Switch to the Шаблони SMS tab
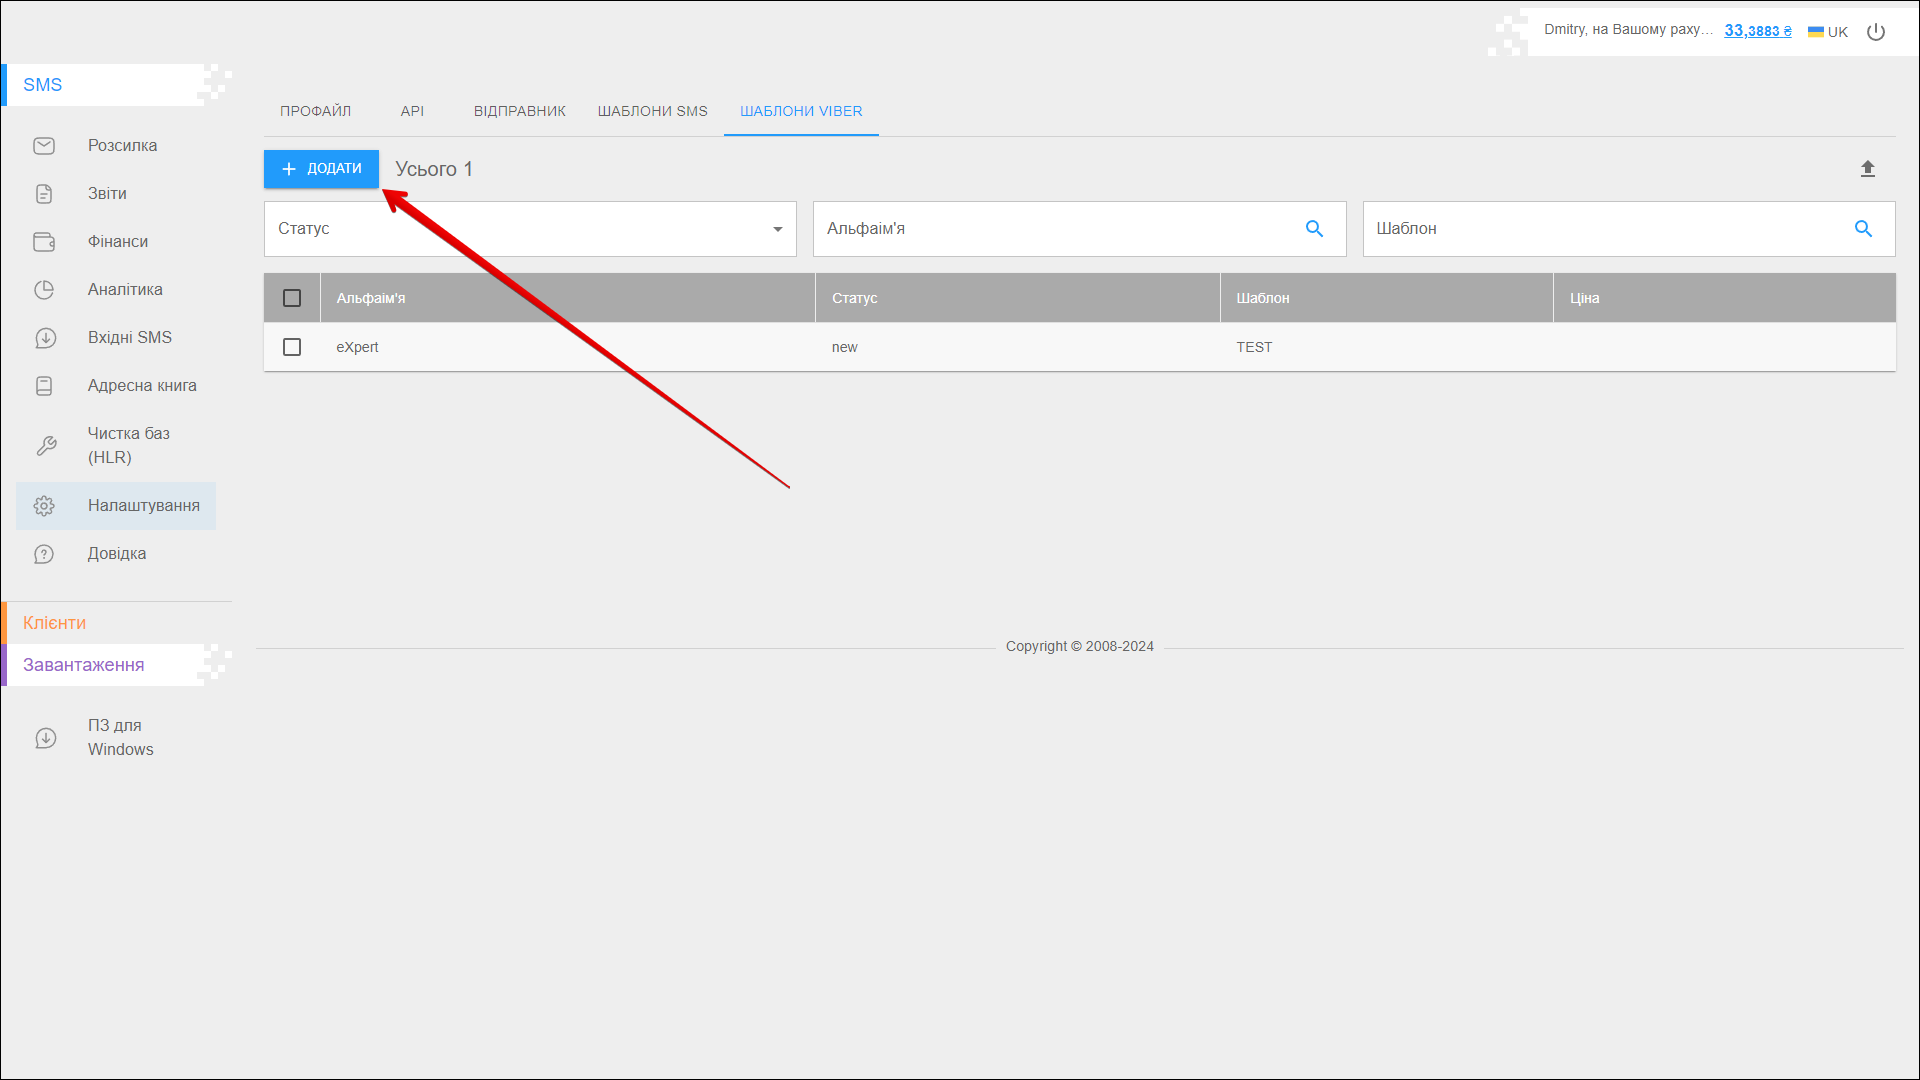Screen dimensions: 1920x1080 (x=652, y=111)
